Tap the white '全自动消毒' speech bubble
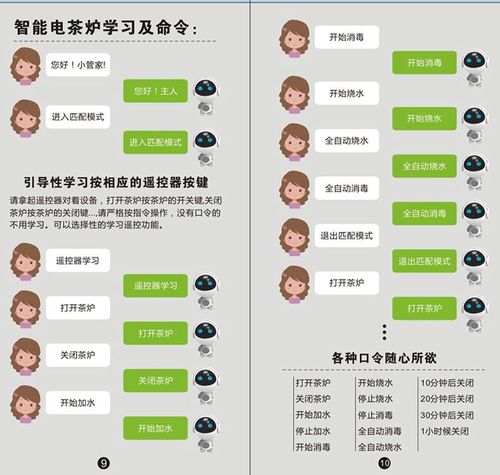The image size is (500, 475). [347, 188]
